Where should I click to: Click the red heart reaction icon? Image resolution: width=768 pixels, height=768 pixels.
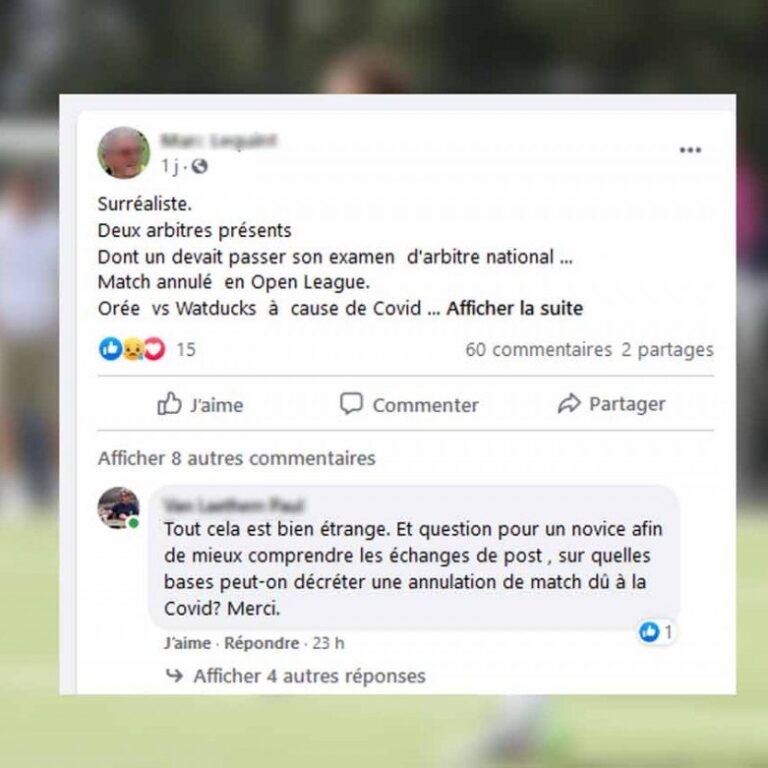coord(154,349)
